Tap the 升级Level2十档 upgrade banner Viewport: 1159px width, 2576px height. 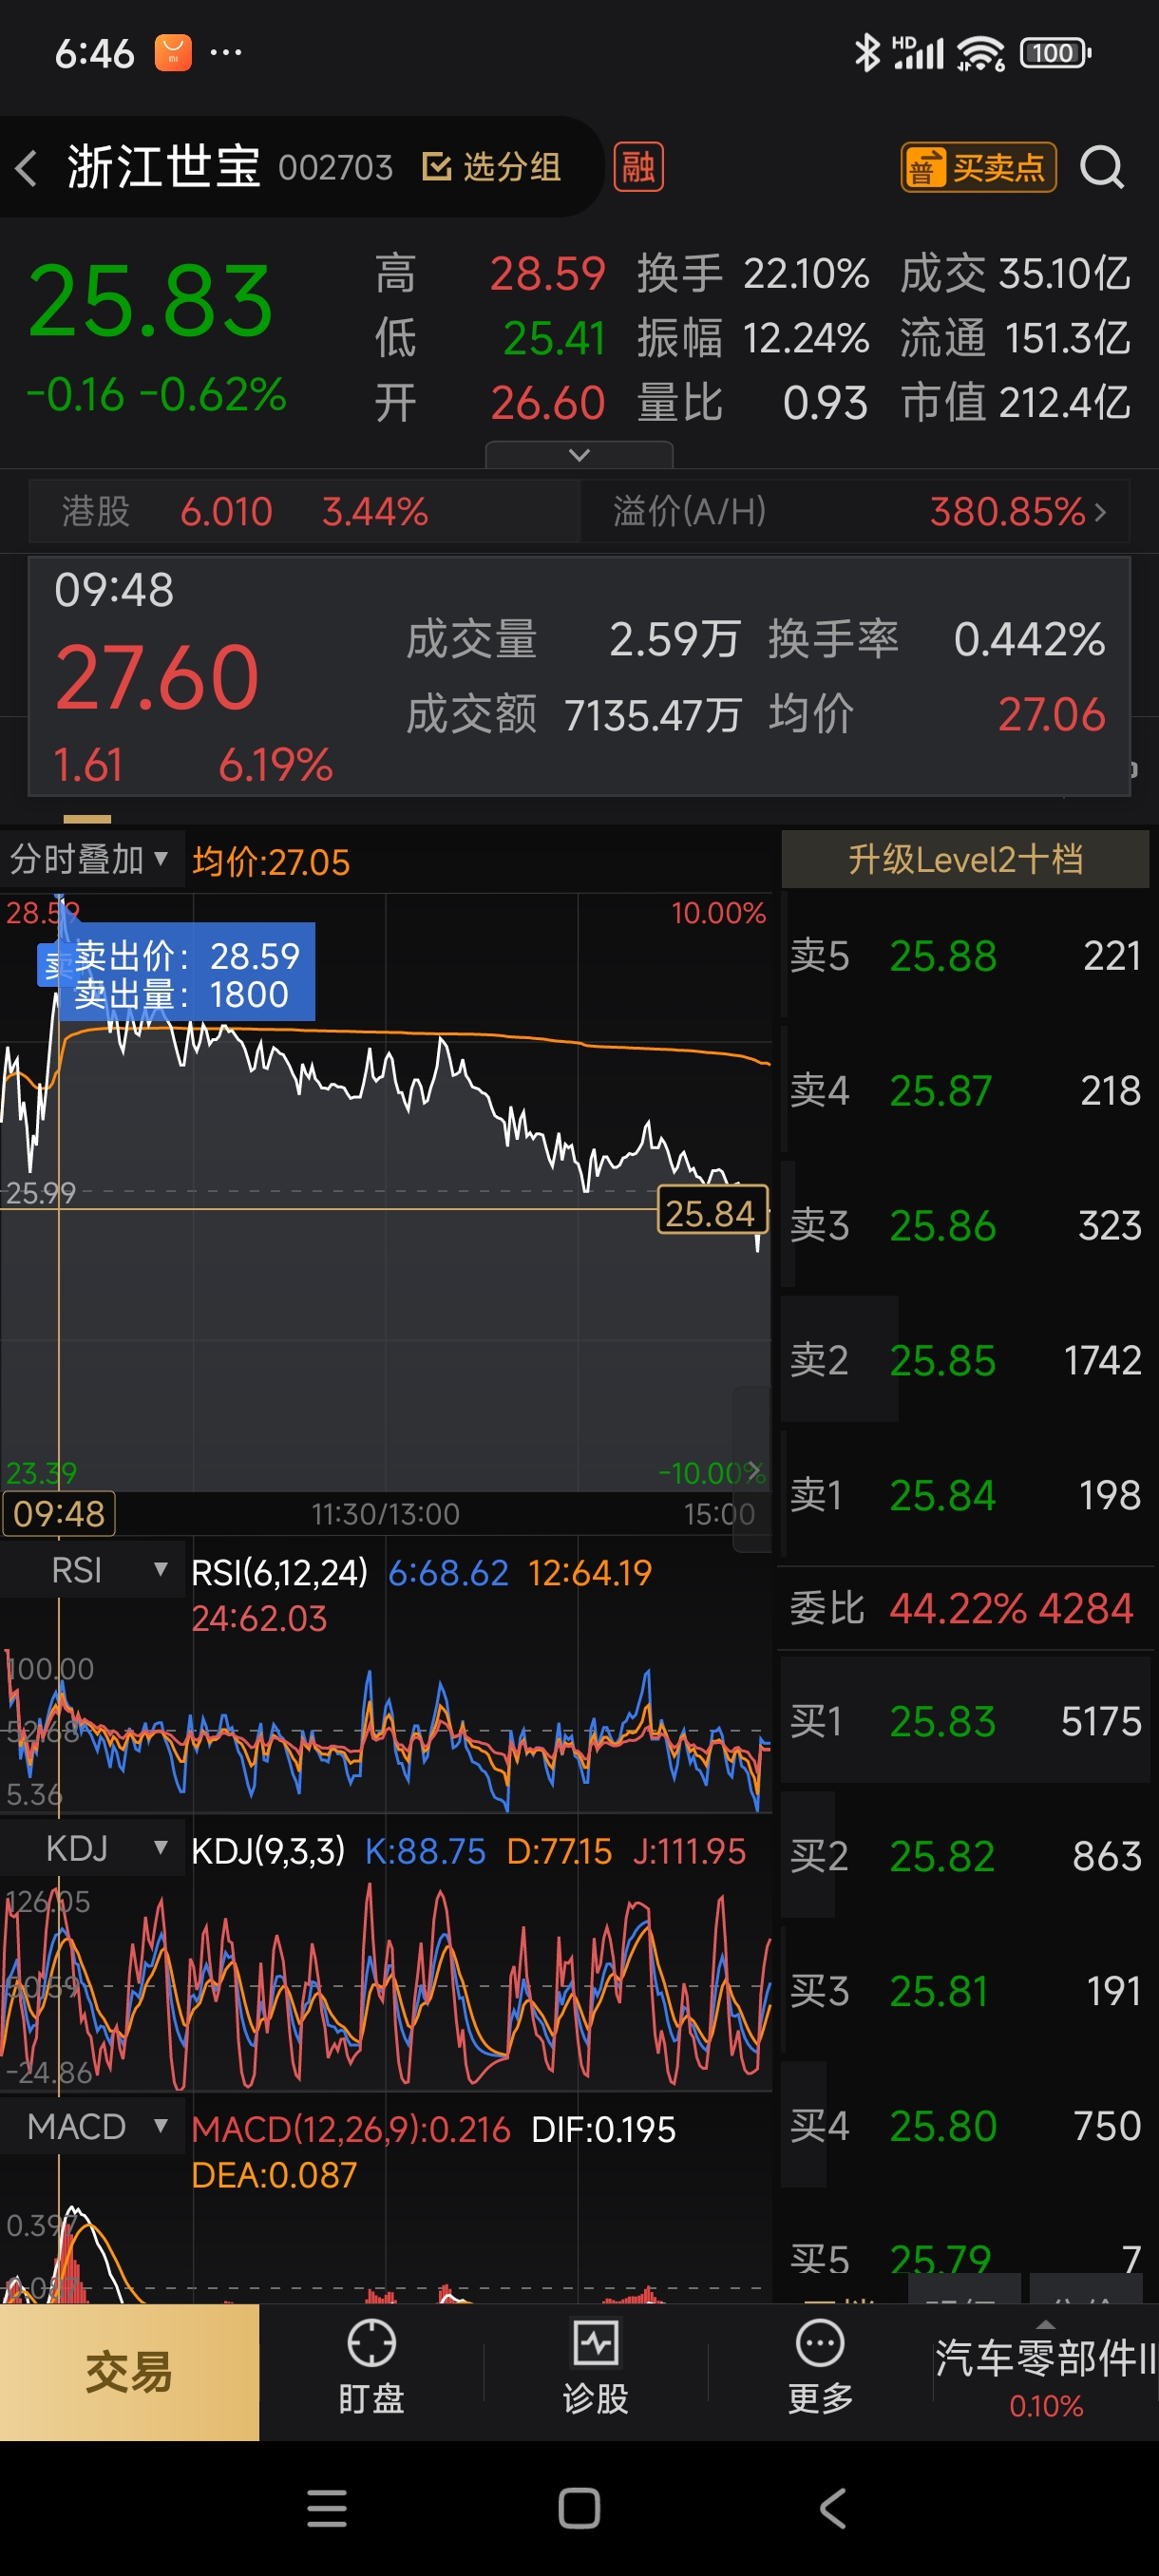click(965, 859)
